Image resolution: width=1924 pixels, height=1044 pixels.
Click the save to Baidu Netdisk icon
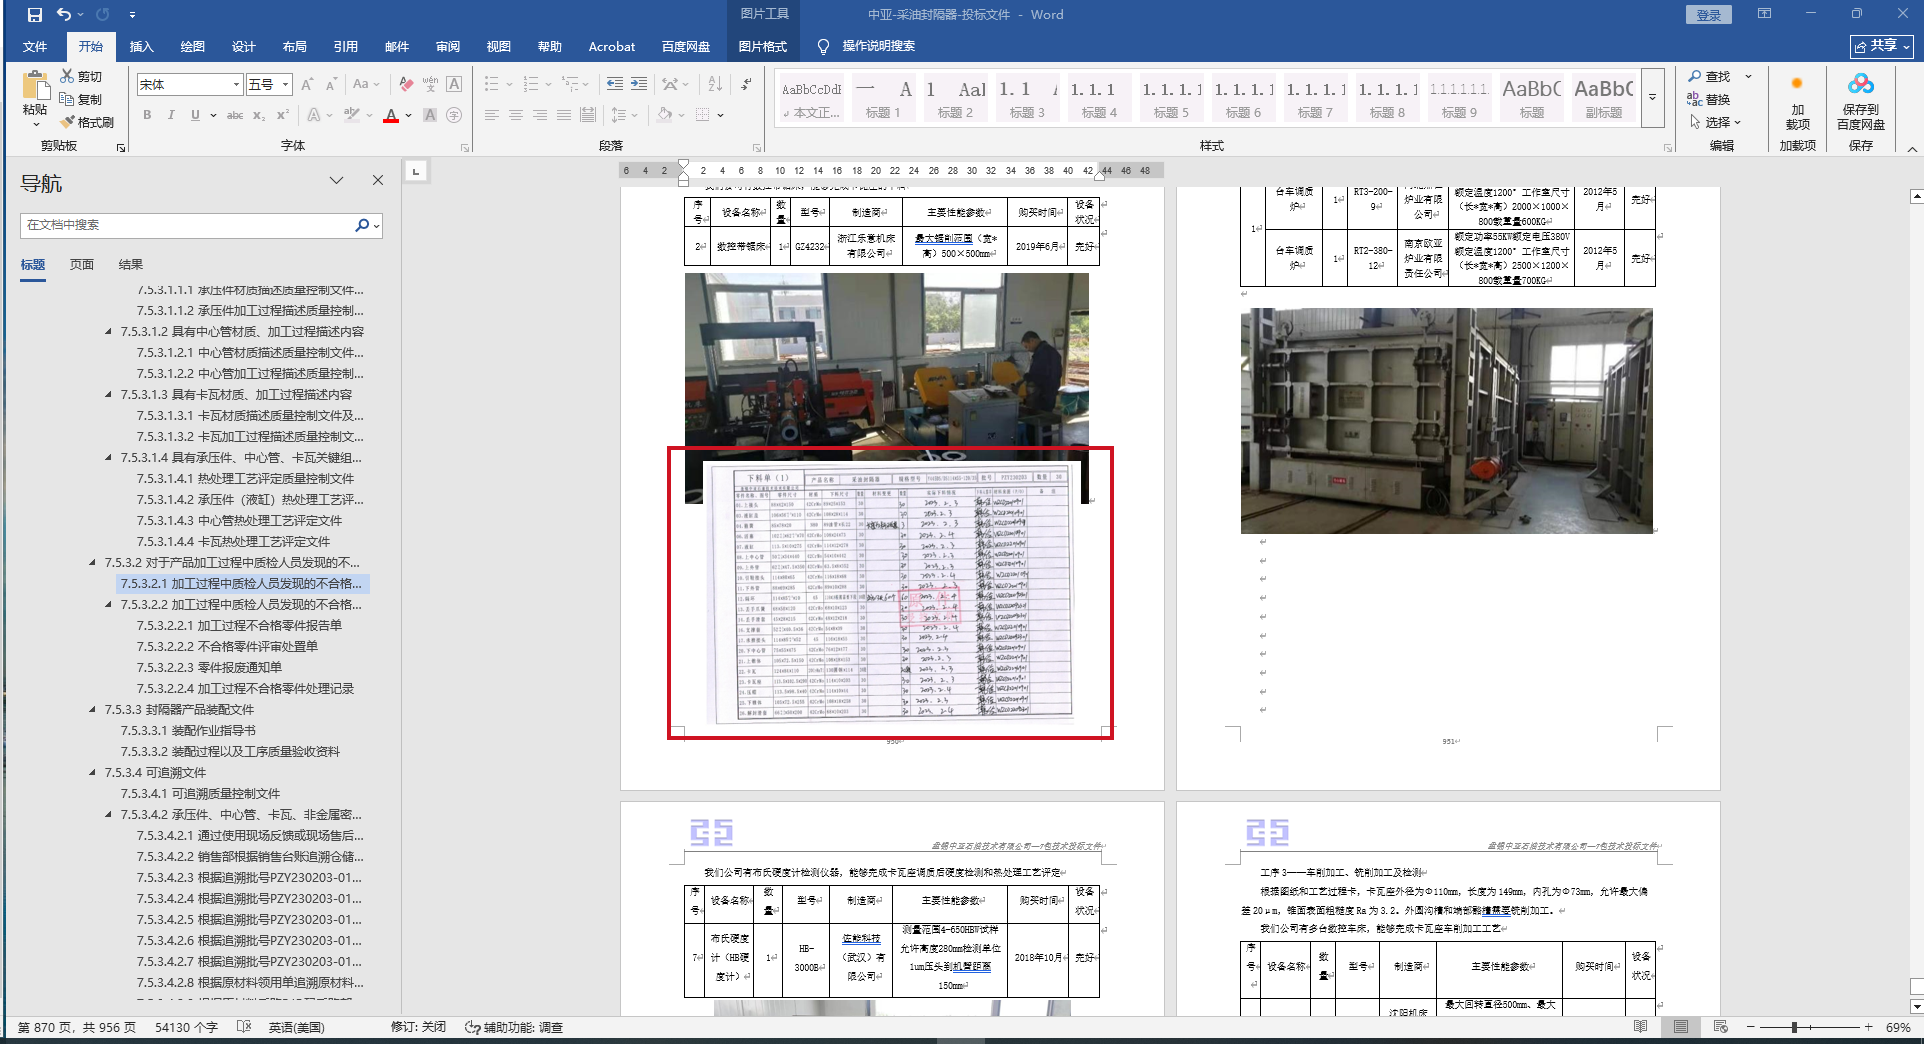[x=1860, y=84]
